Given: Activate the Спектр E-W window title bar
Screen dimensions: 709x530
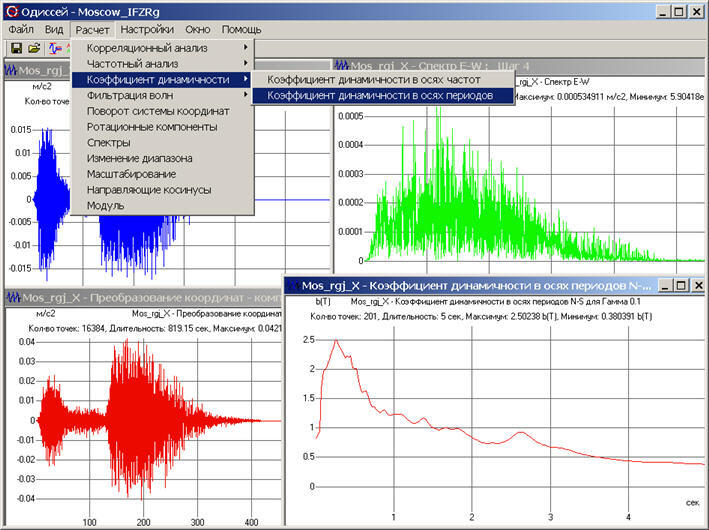Looking at the screenshot, I should pyautogui.click(x=519, y=66).
